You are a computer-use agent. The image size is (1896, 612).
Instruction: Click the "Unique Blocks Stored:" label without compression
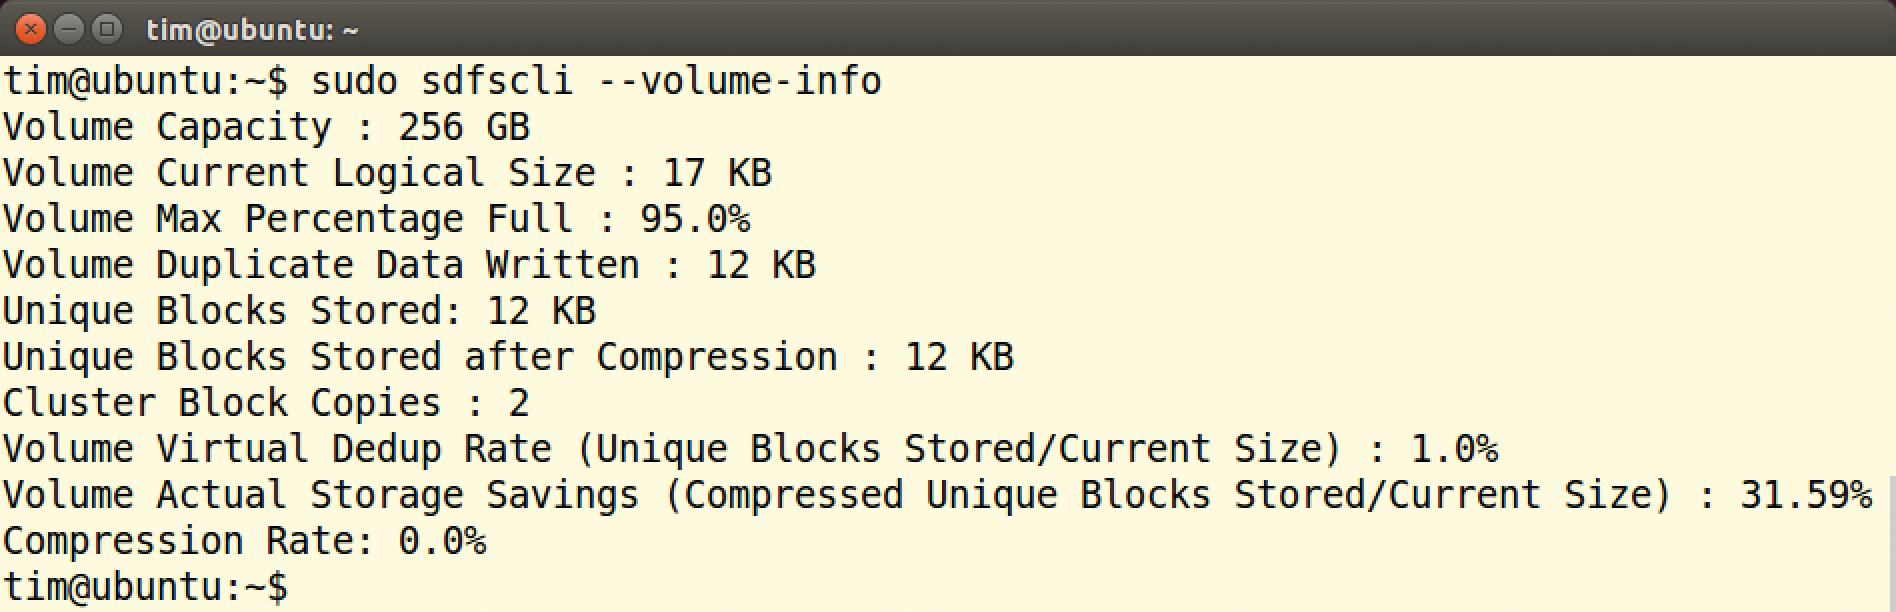click(x=232, y=311)
